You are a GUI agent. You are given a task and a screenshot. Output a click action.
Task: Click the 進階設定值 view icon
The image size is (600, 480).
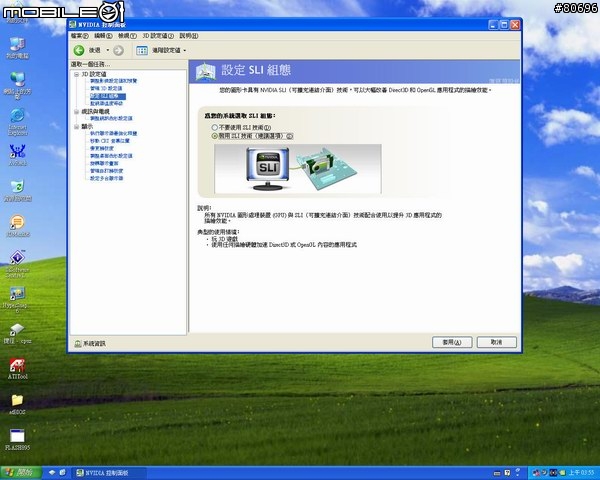(142, 50)
